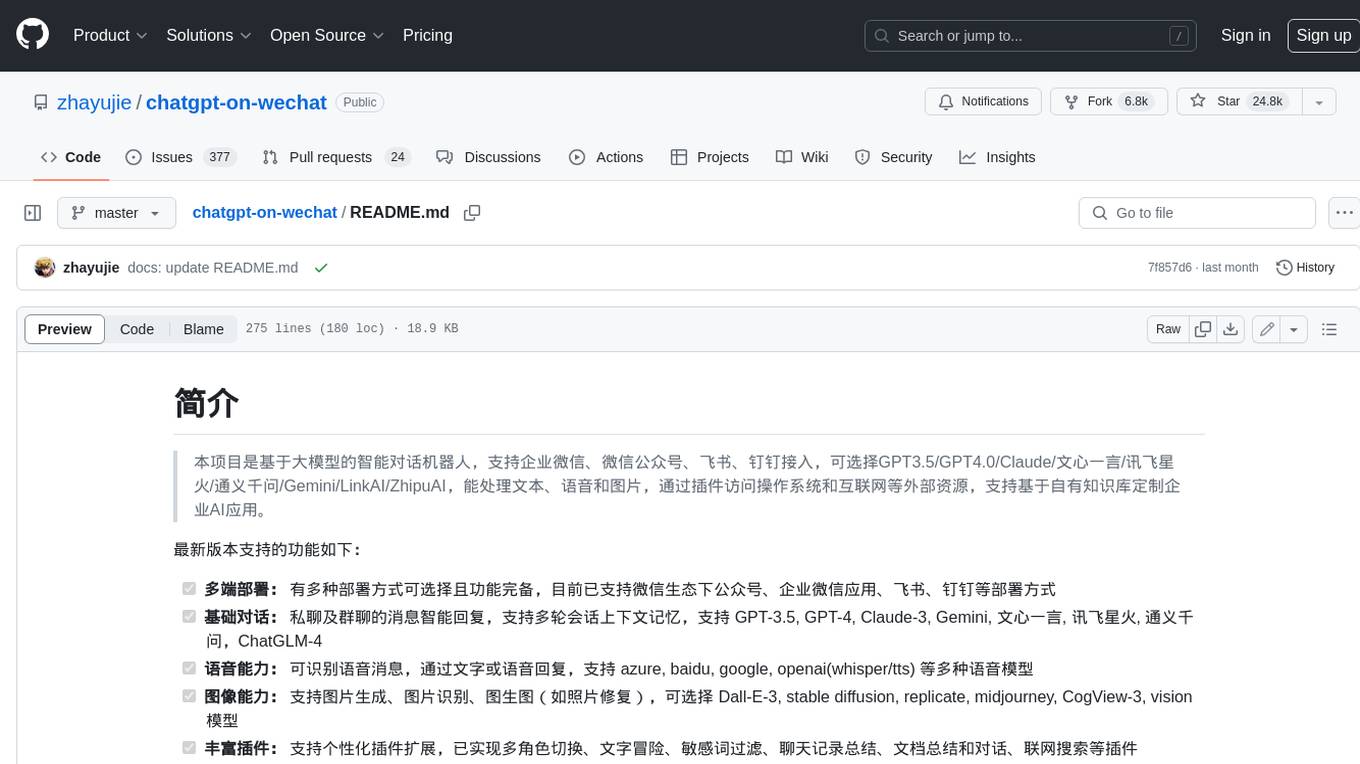This screenshot has width=1360, height=764.
Task: Open the Issues tab
Action: 180,157
